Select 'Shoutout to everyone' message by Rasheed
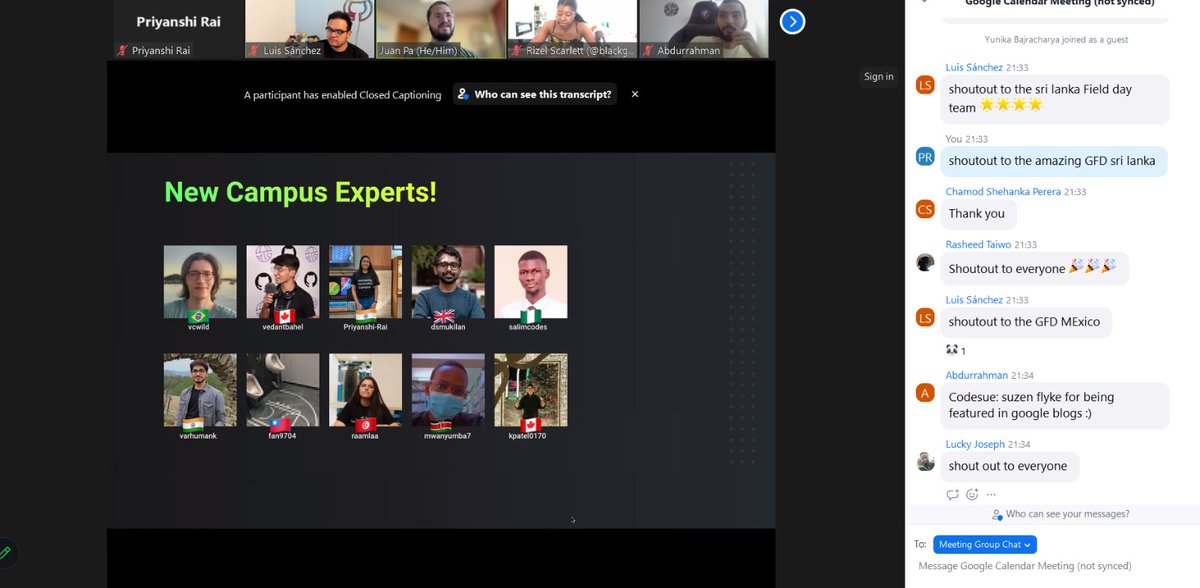Viewport: 1200px width, 588px height. pos(1033,268)
